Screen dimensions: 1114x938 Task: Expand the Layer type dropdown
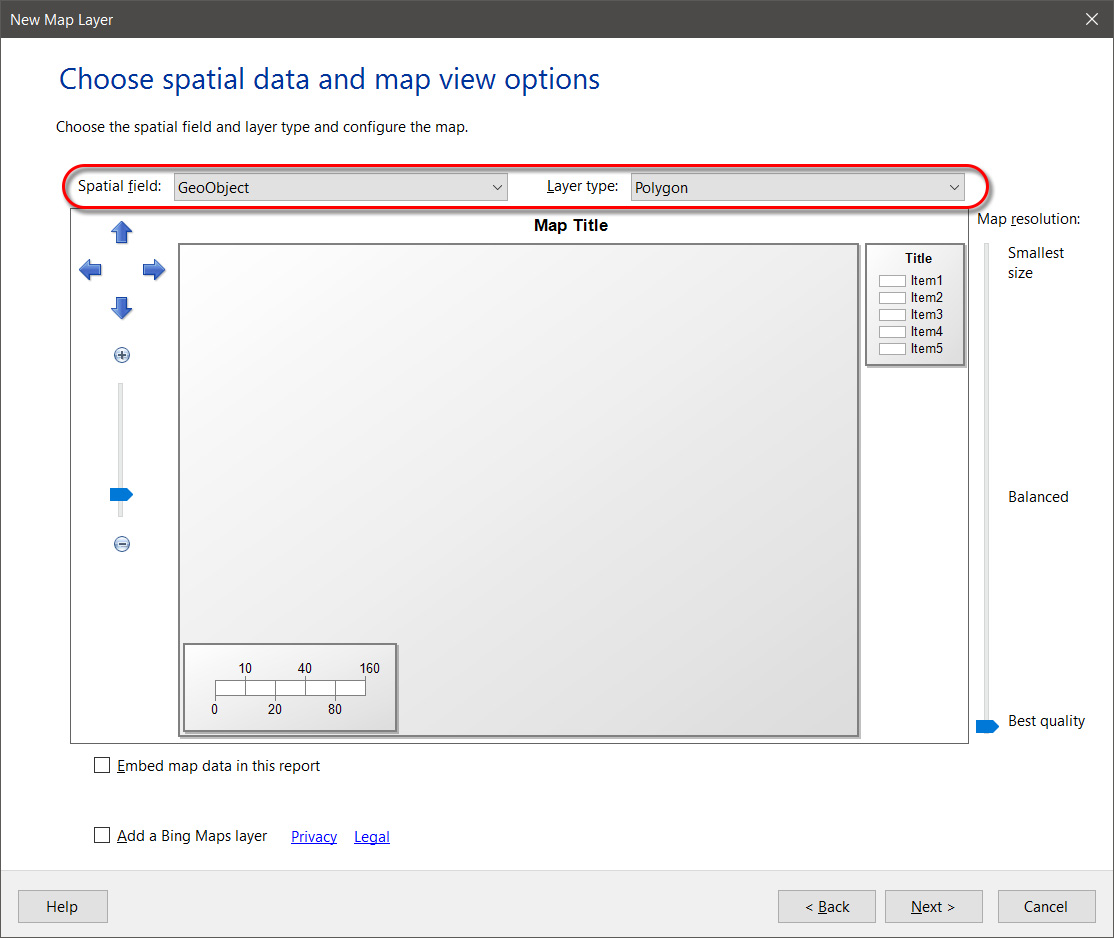[x=797, y=187]
